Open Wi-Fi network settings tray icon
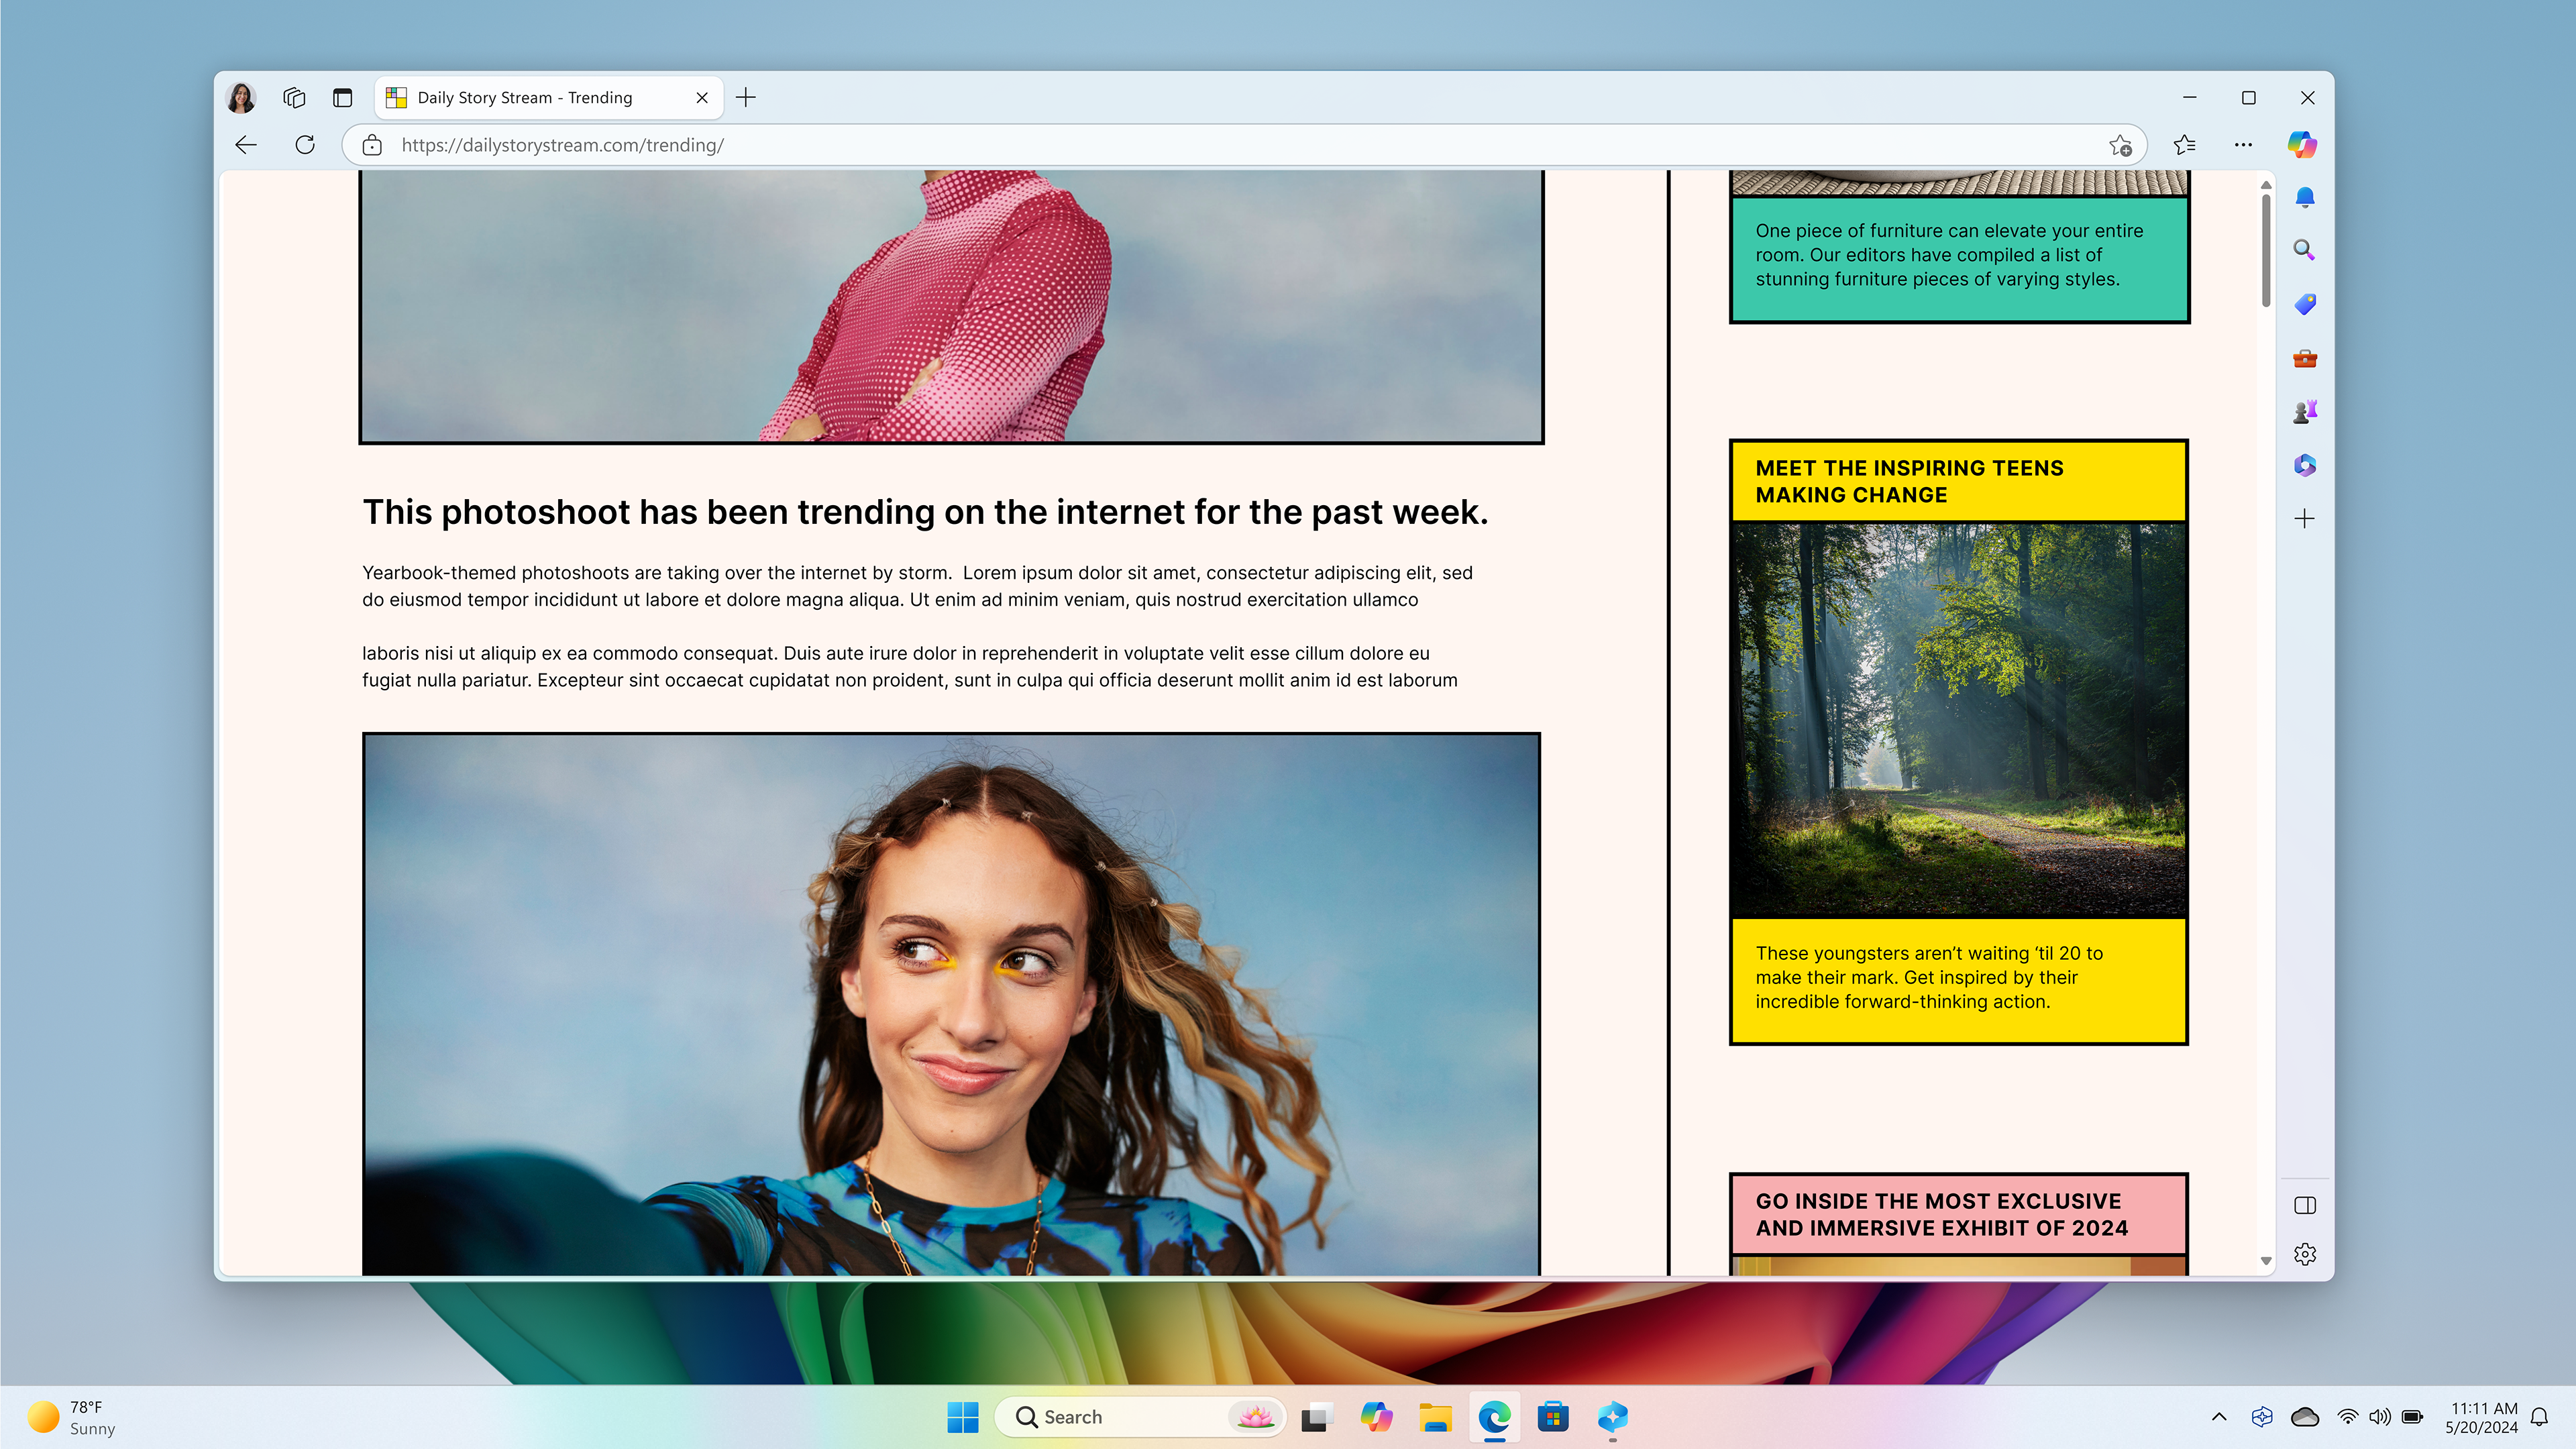The width and height of the screenshot is (2576, 1449). click(x=2348, y=1417)
